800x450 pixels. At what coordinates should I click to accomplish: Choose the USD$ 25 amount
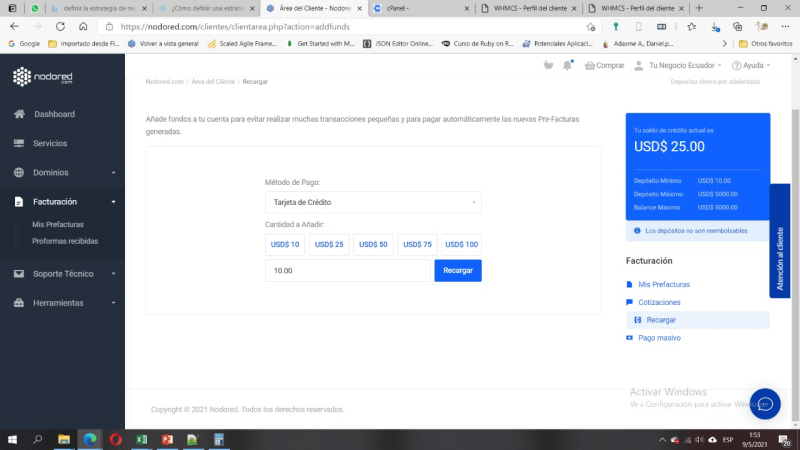click(329, 244)
